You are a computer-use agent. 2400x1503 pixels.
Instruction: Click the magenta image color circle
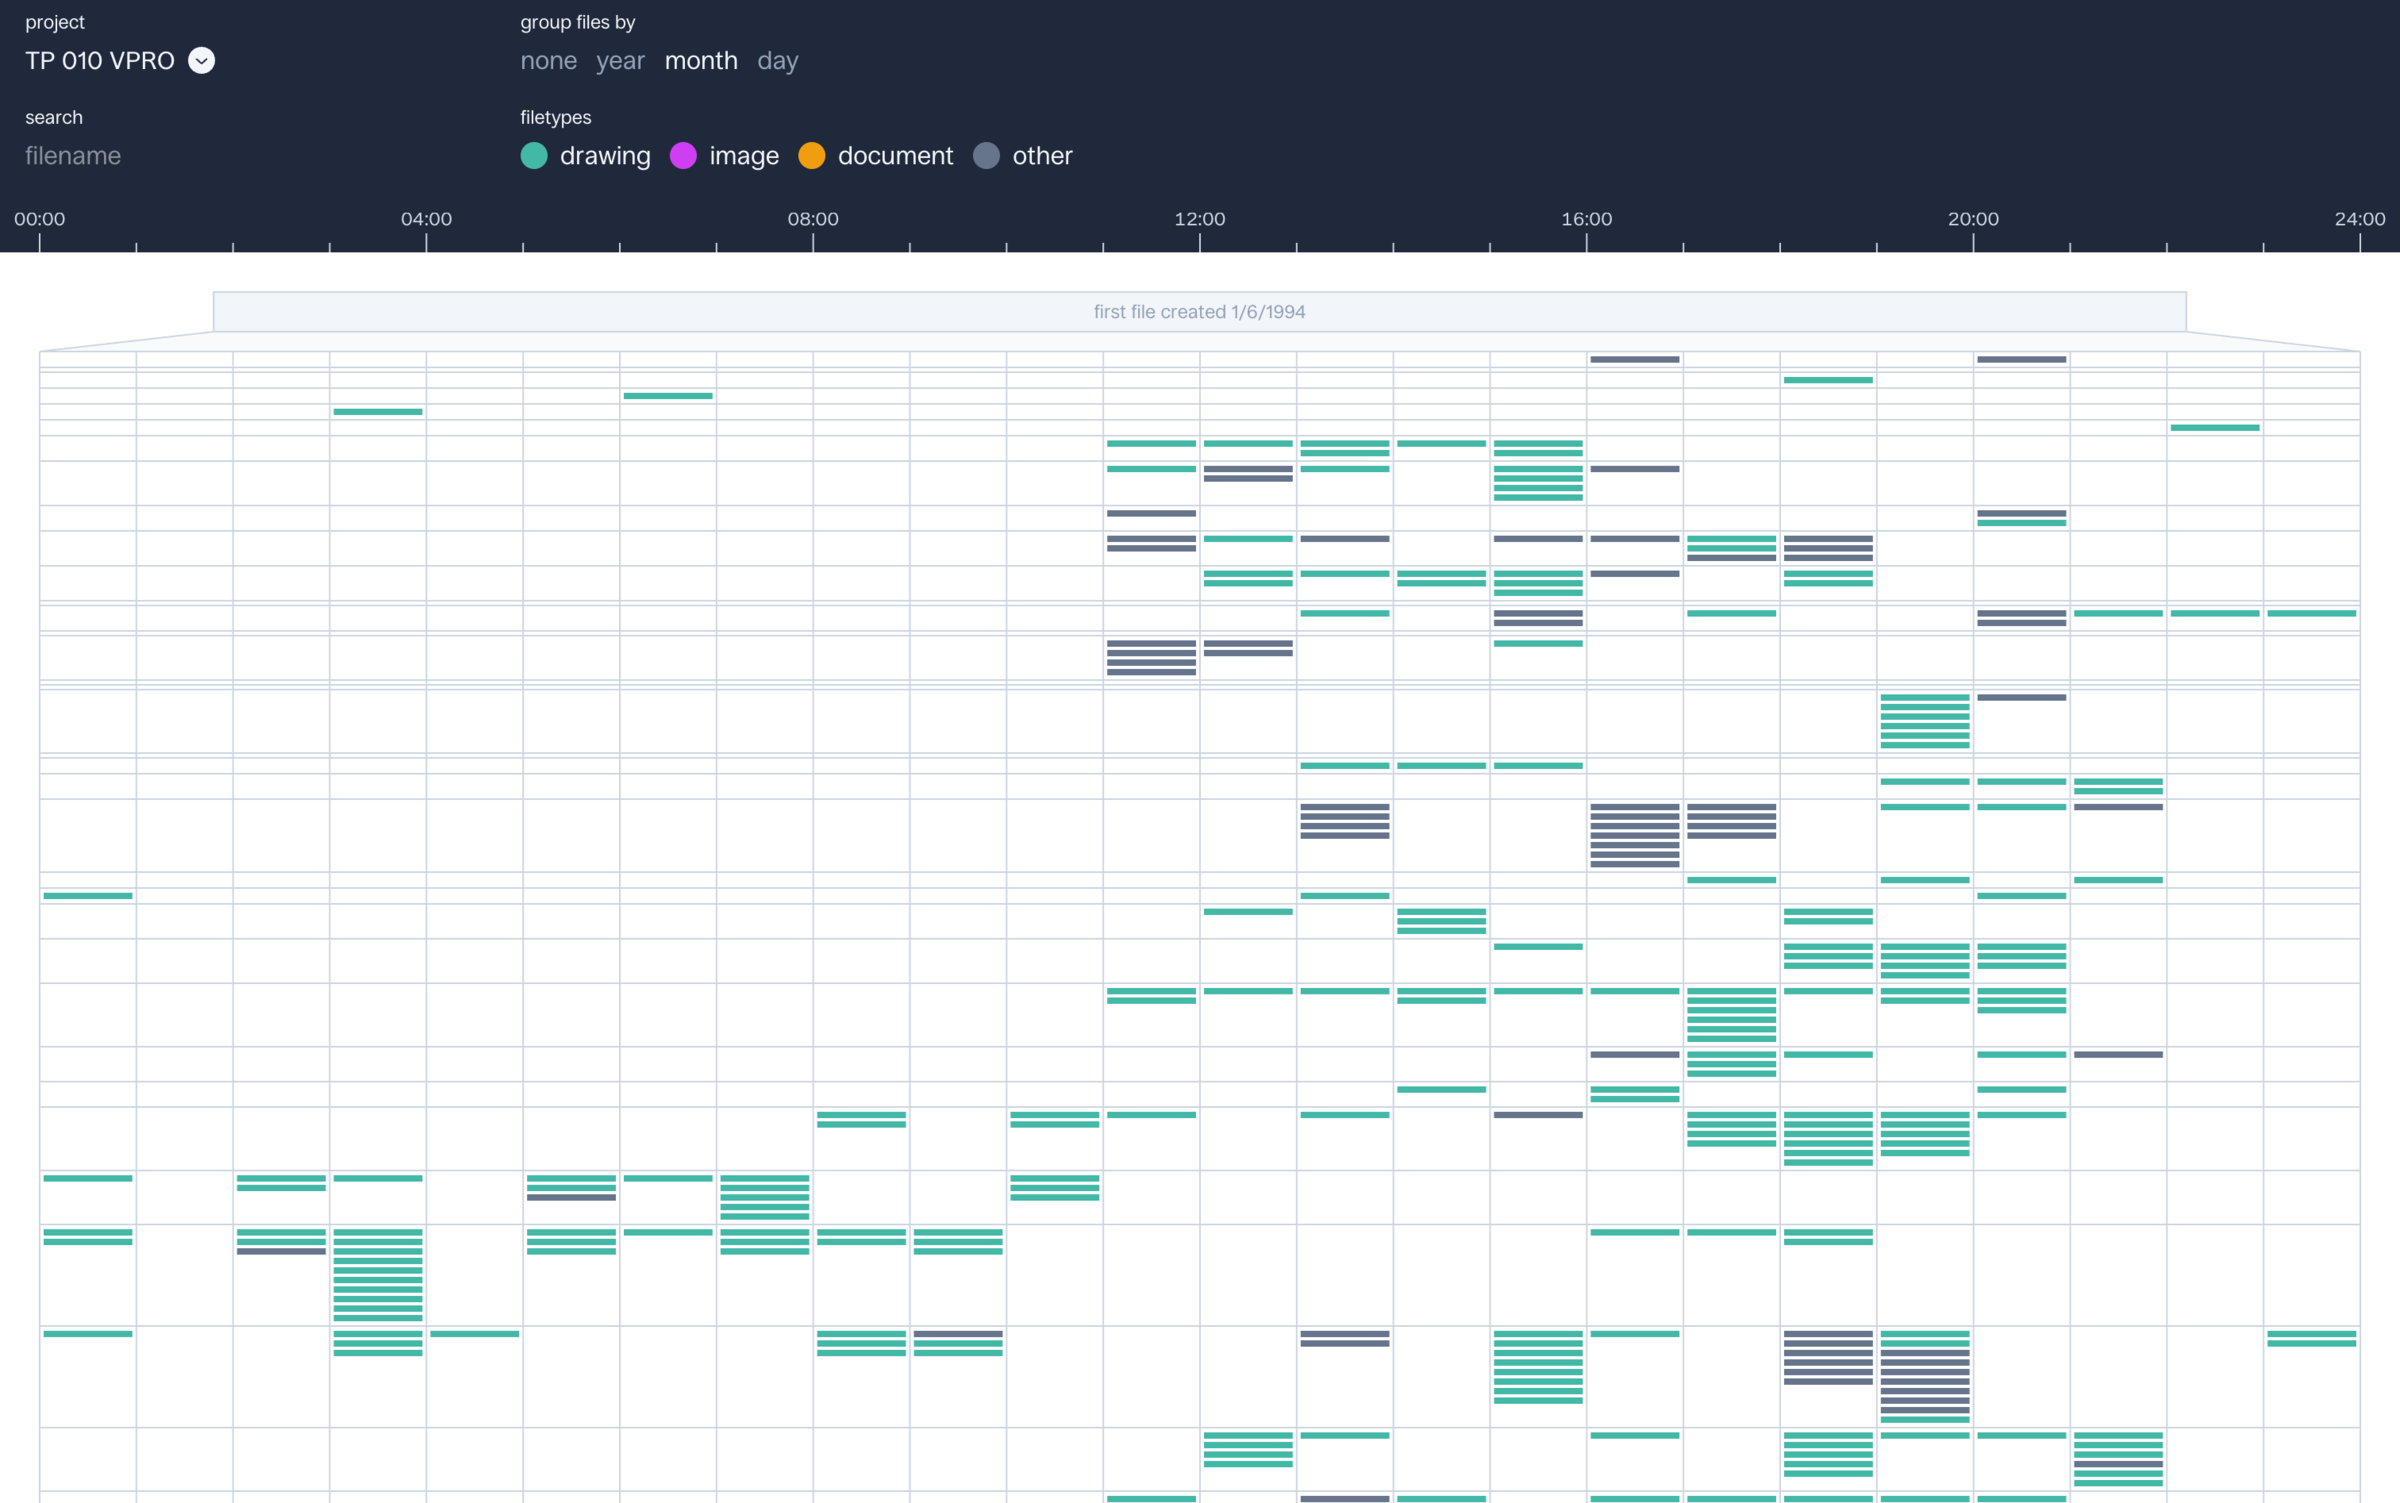(683, 156)
